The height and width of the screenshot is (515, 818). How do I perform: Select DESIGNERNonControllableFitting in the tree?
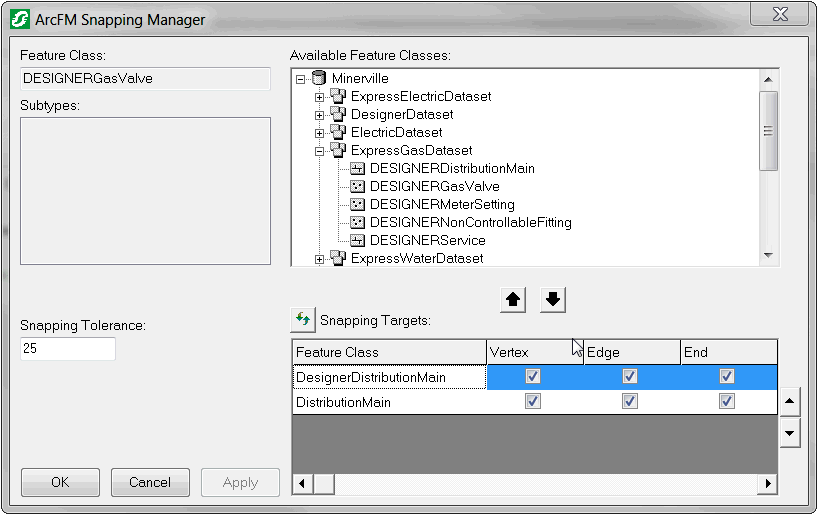[x=471, y=223]
